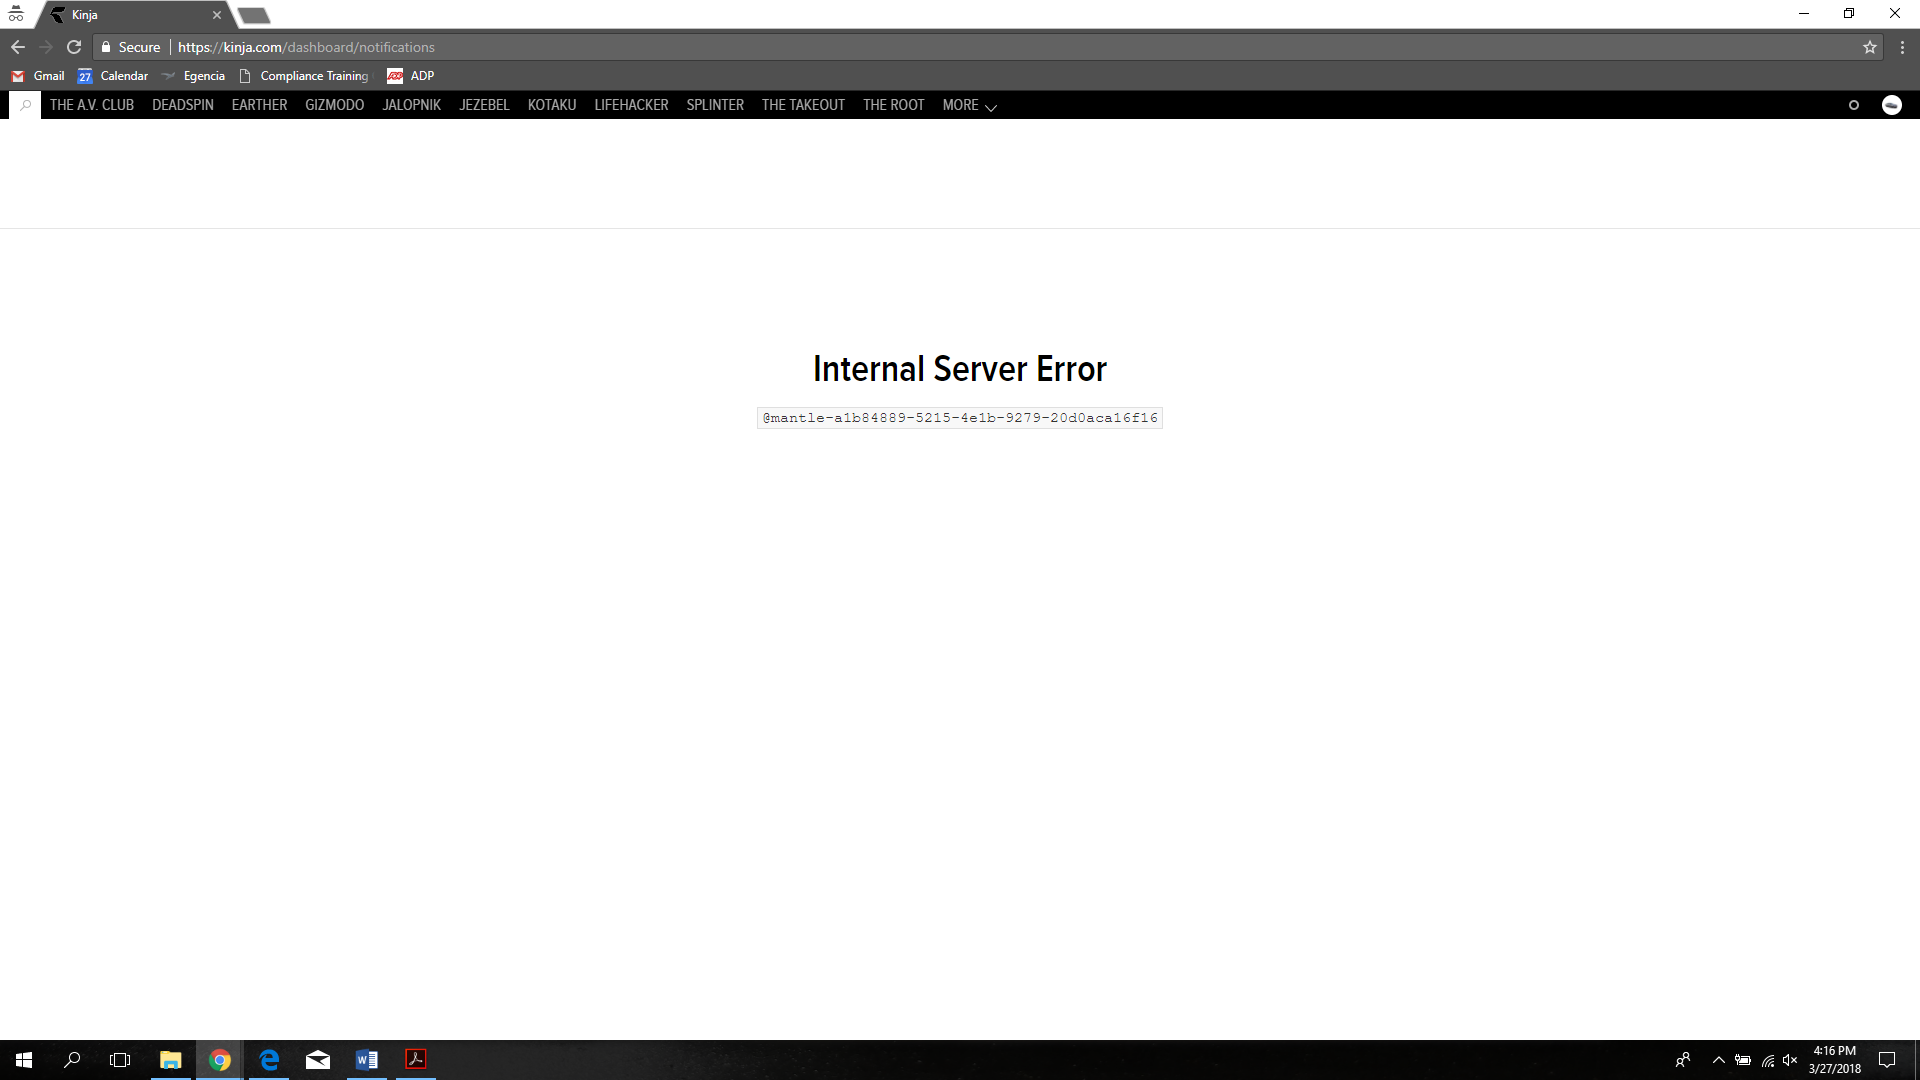Select Gizmodo in the nav bar
This screenshot has width=1920, height=1080.
(x=334, y=105)
